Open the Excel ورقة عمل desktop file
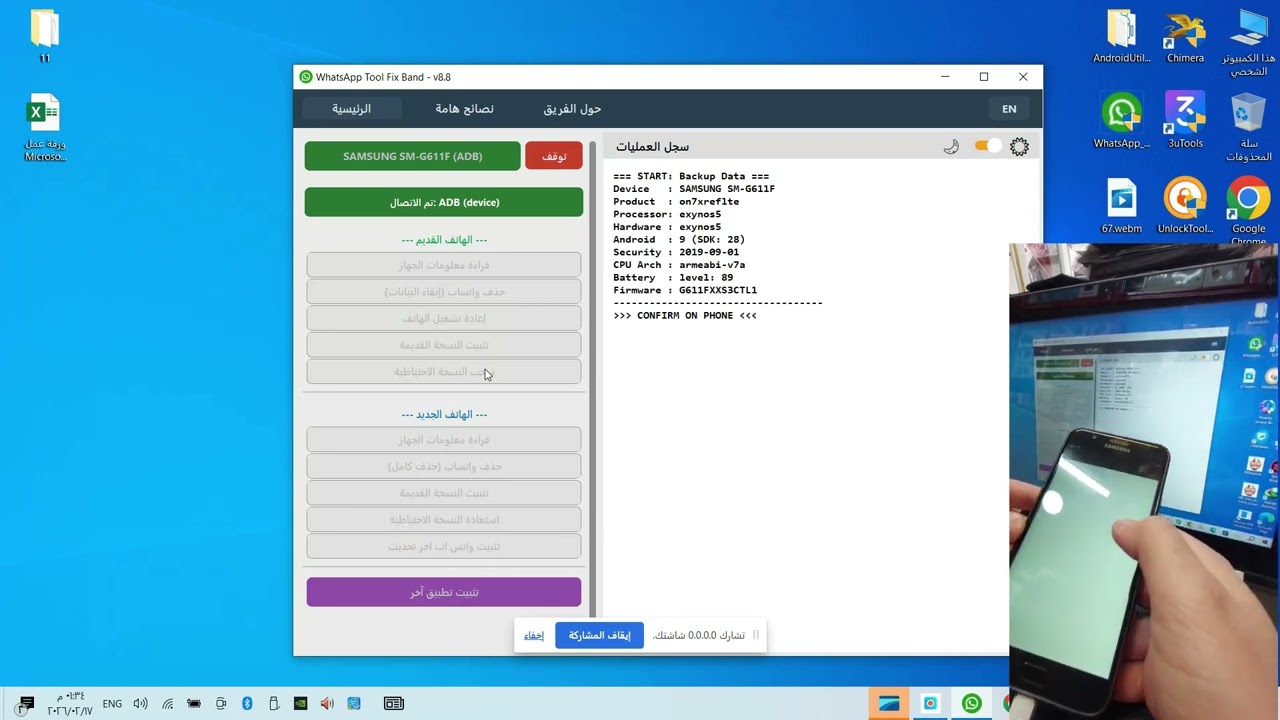Viewport: 1280px width, 720px height. [44, 127]
